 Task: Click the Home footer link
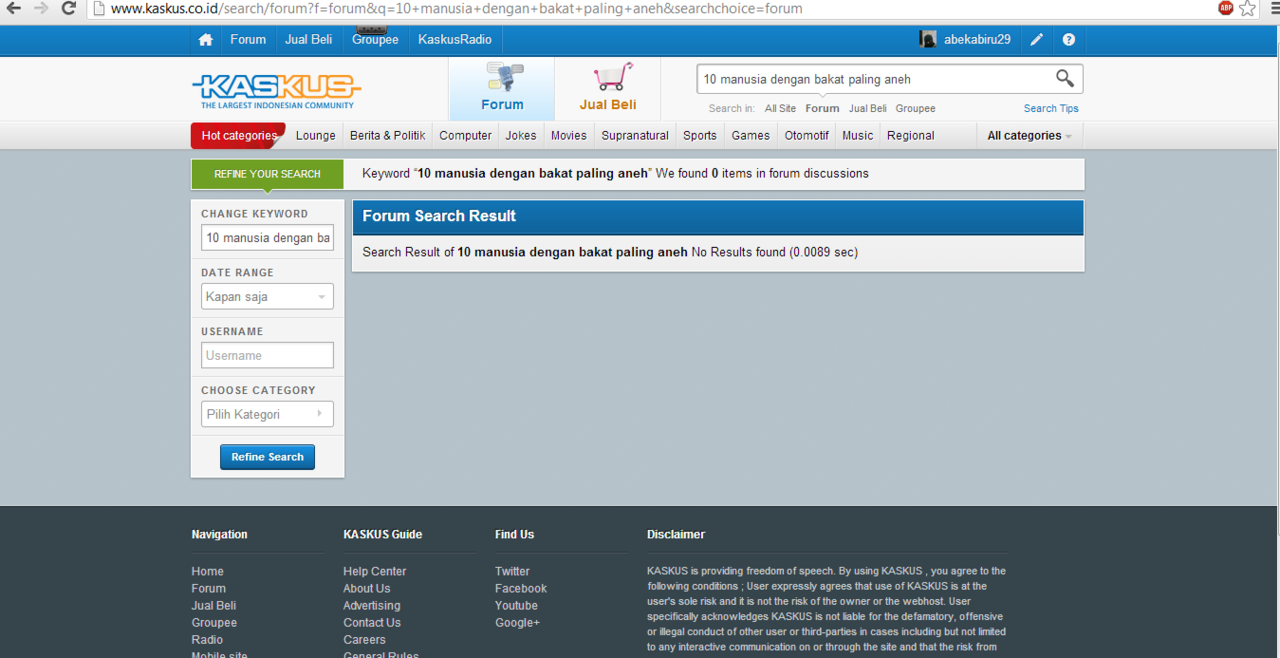tap(208, 572)
